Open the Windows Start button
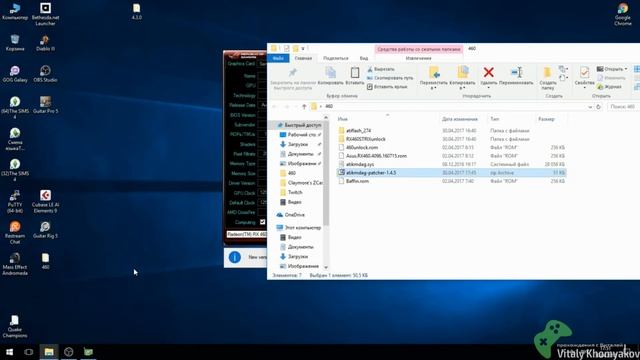The height and width of the screenshot is (360, 640). (x=9, y=352)
